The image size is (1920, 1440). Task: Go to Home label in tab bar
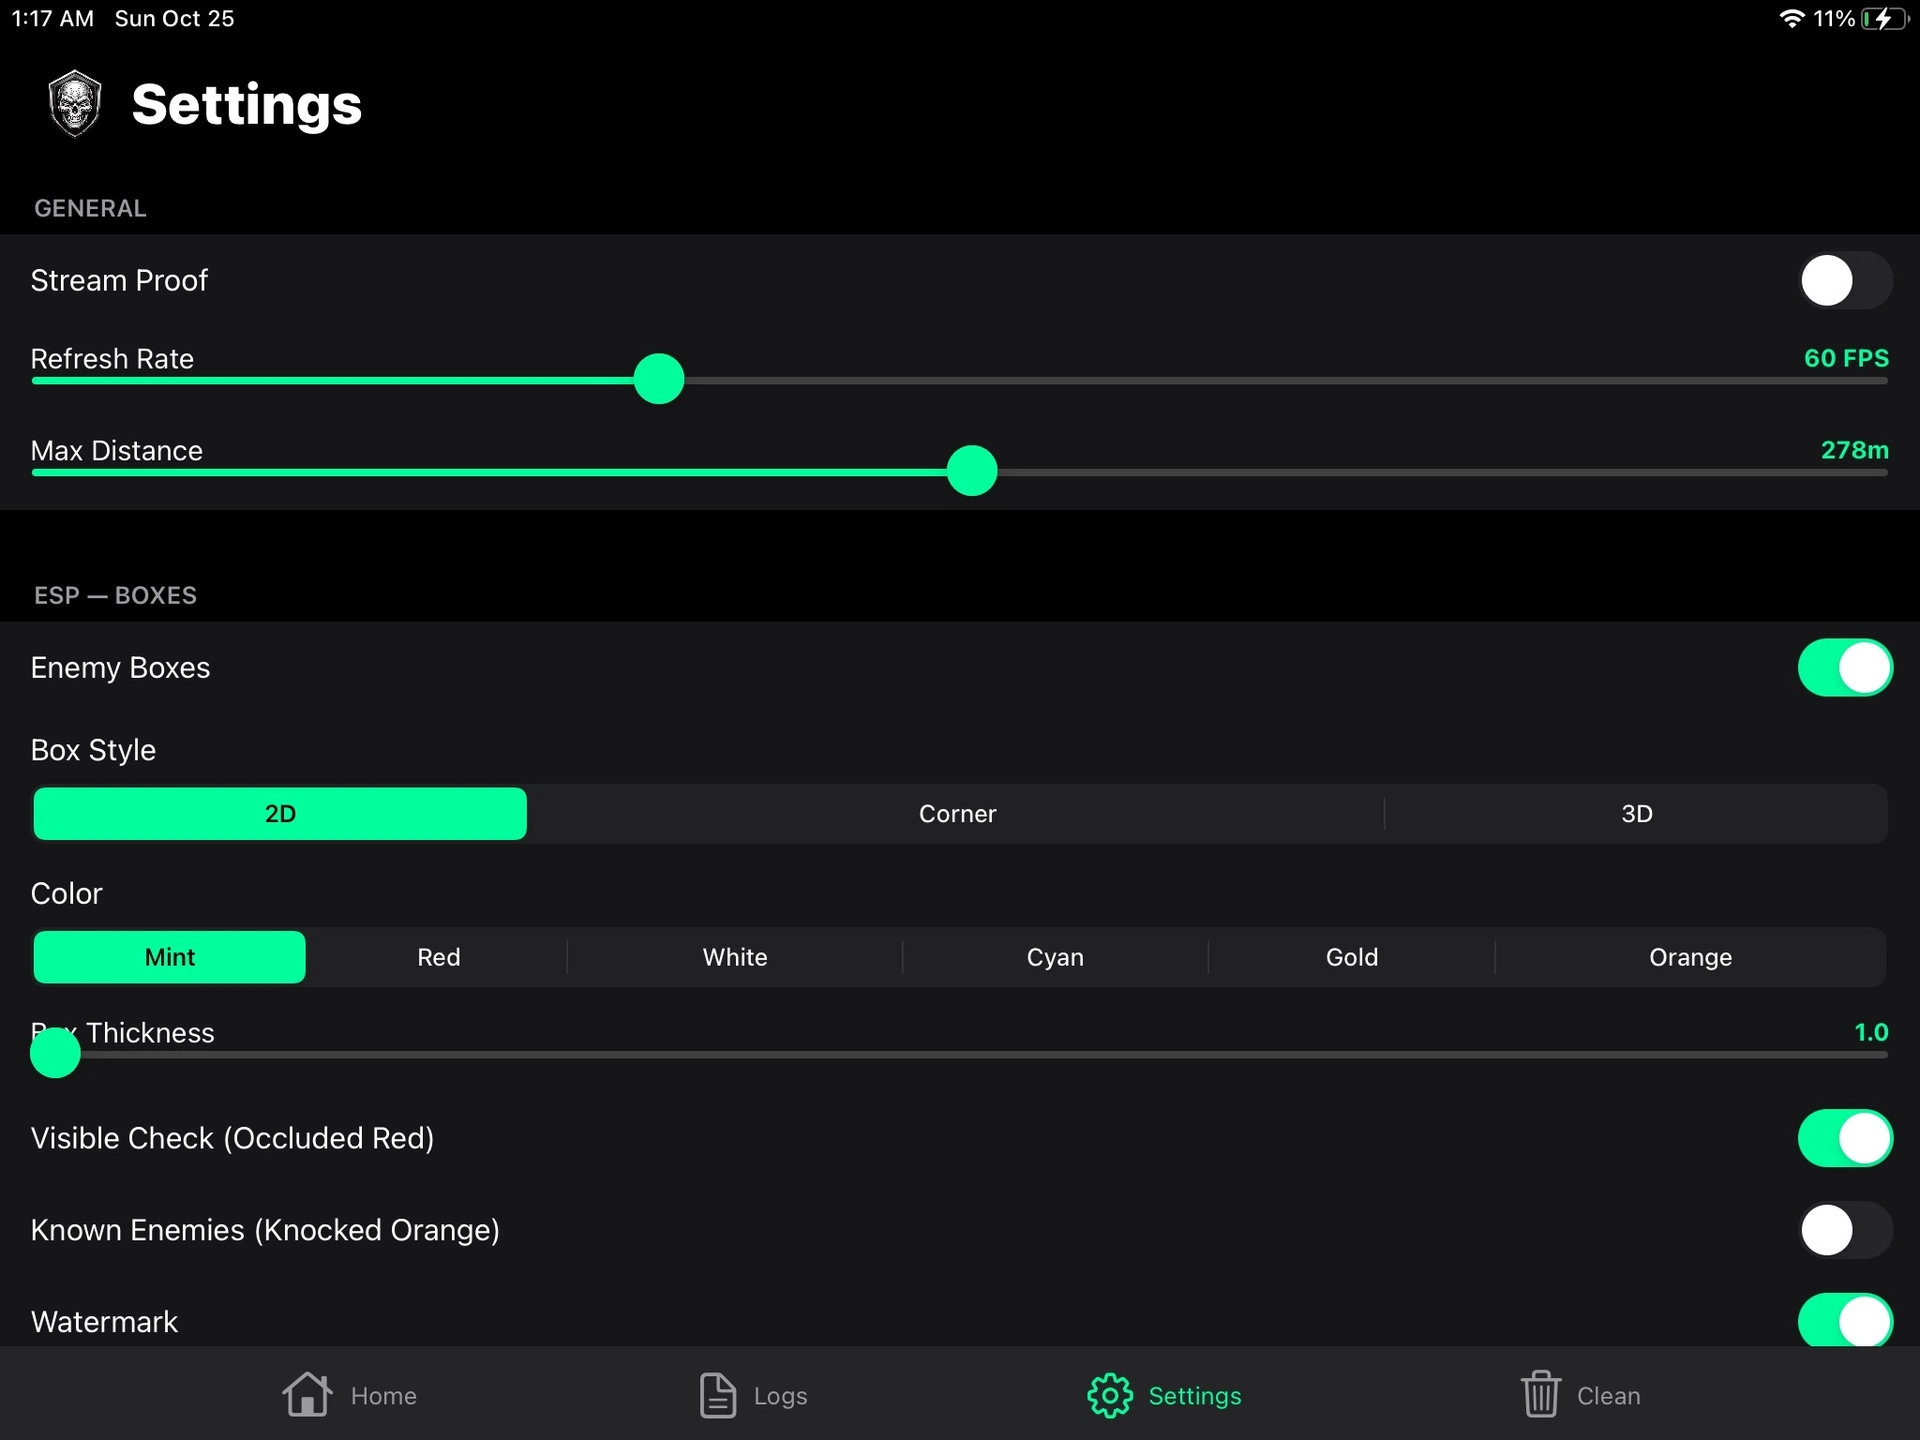[x=384, y=1396]
